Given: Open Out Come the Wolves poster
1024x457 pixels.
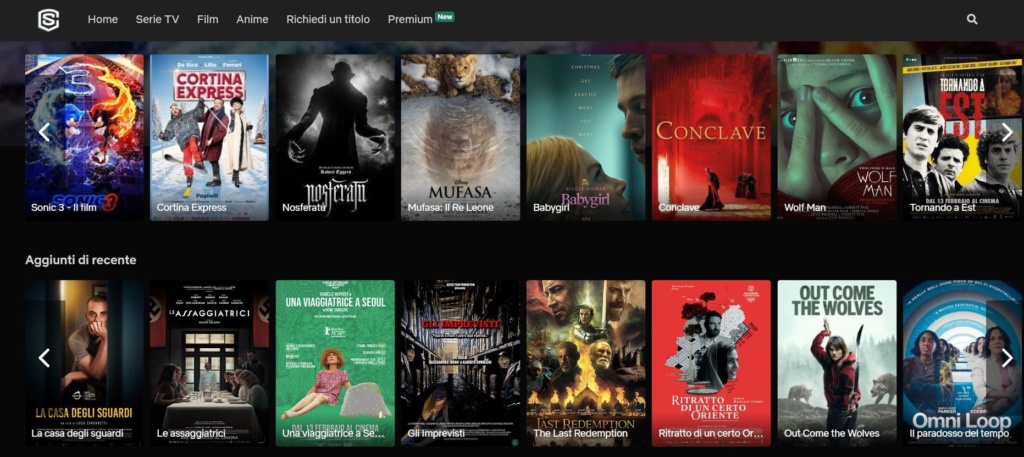Looking at the screenshot, I should 837,363.
